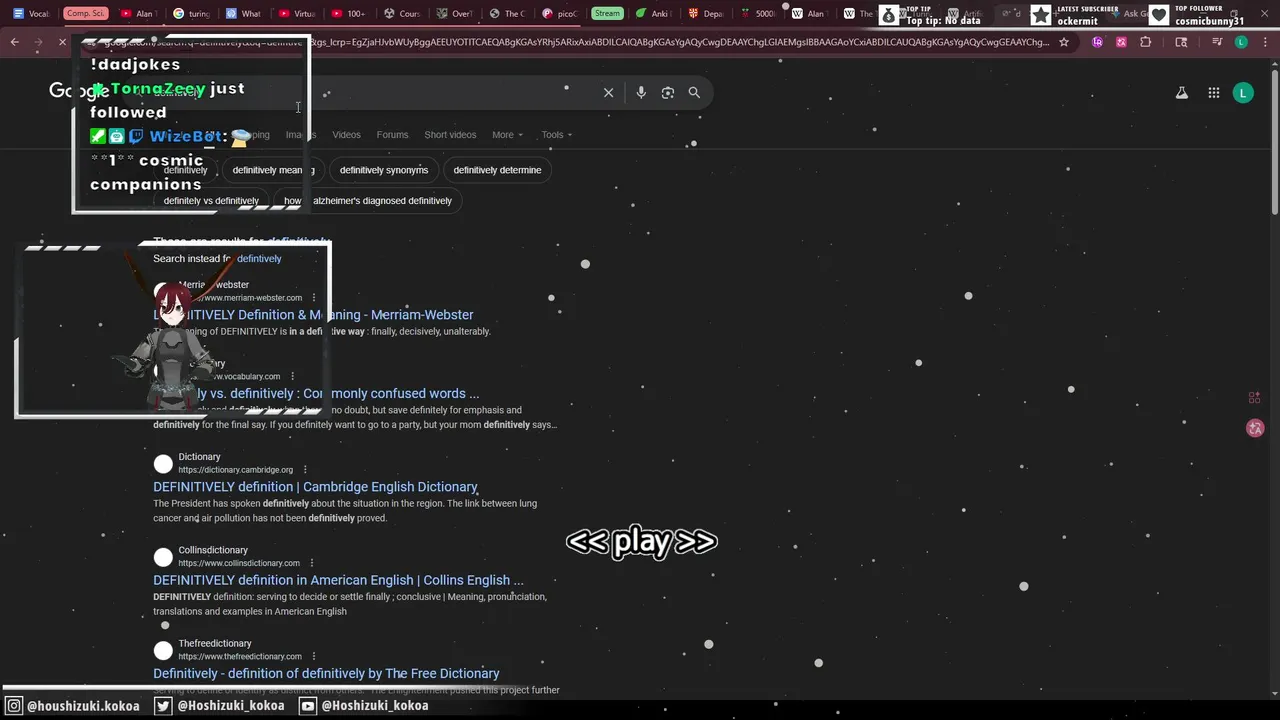Image resolution: width=1280 pixels, height=720 pixels.
Task: Select 'definitely vs definitively' chip
Action: tap(211, 201)
